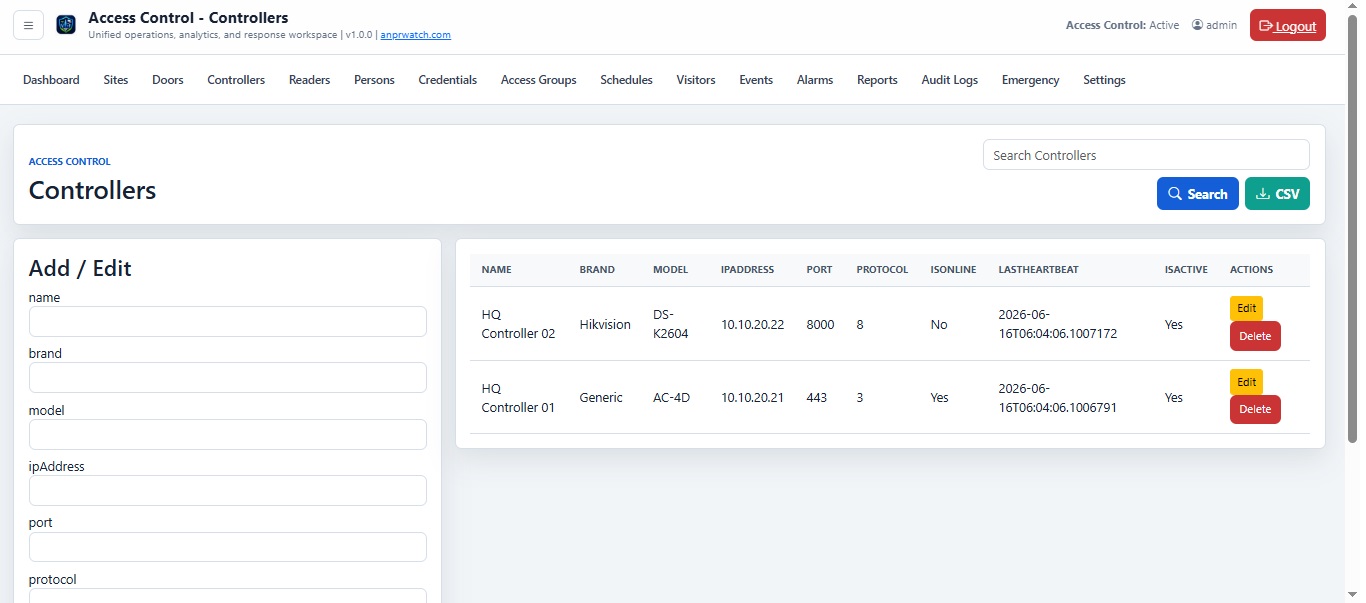This screenshot has width=1366, height=603.
Task: Open the Visitors page
Action: [696, 80]
